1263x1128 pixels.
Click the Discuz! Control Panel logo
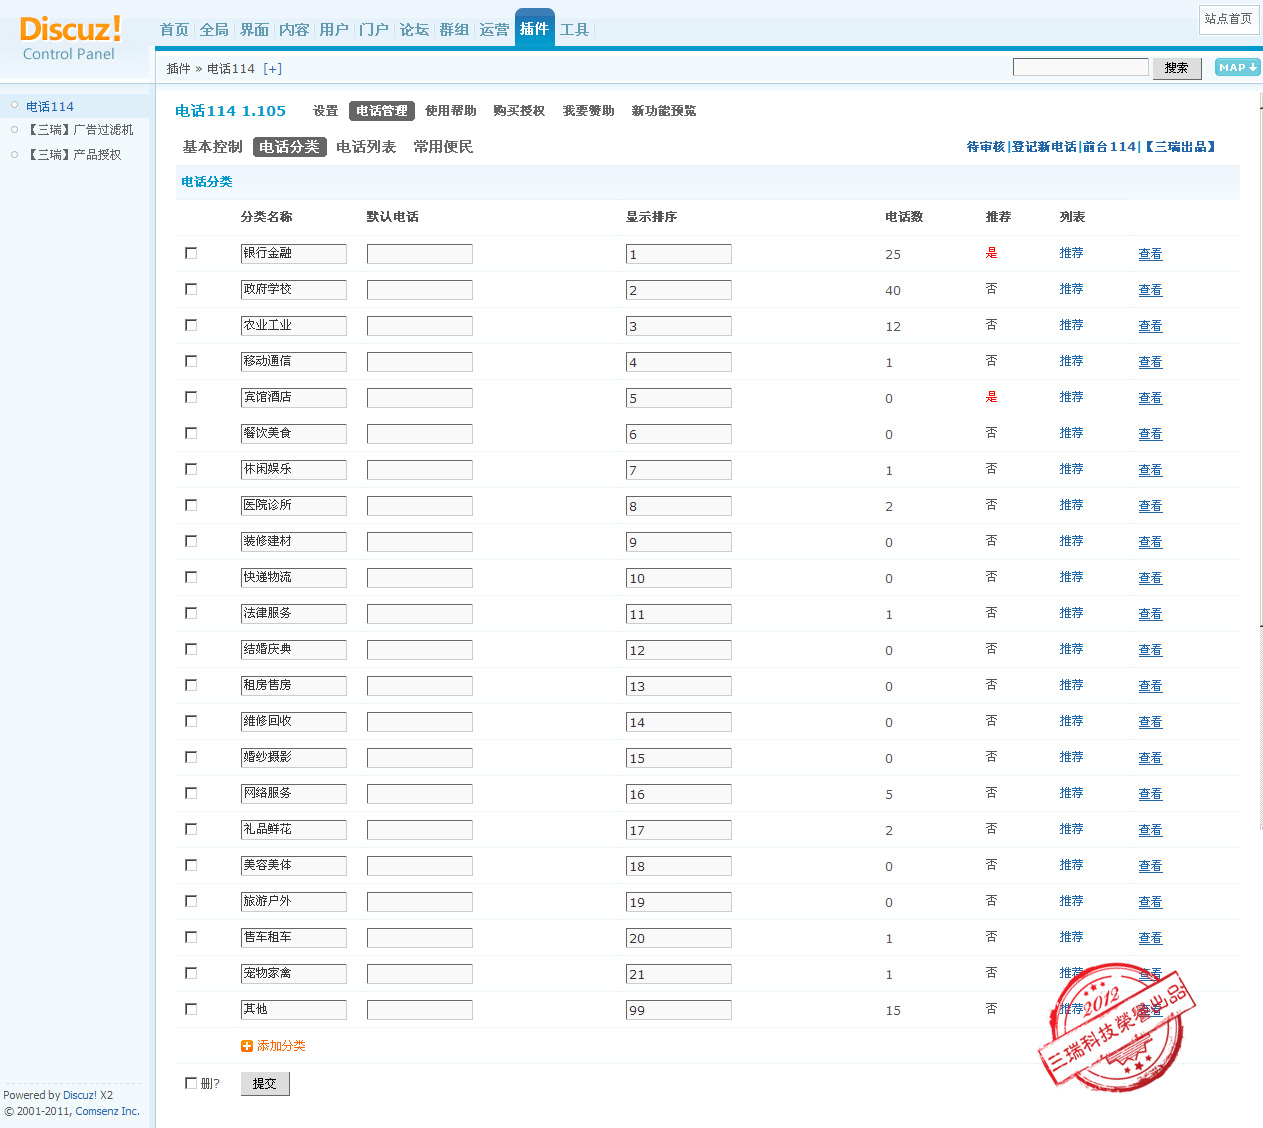click(x=69, y=39)
